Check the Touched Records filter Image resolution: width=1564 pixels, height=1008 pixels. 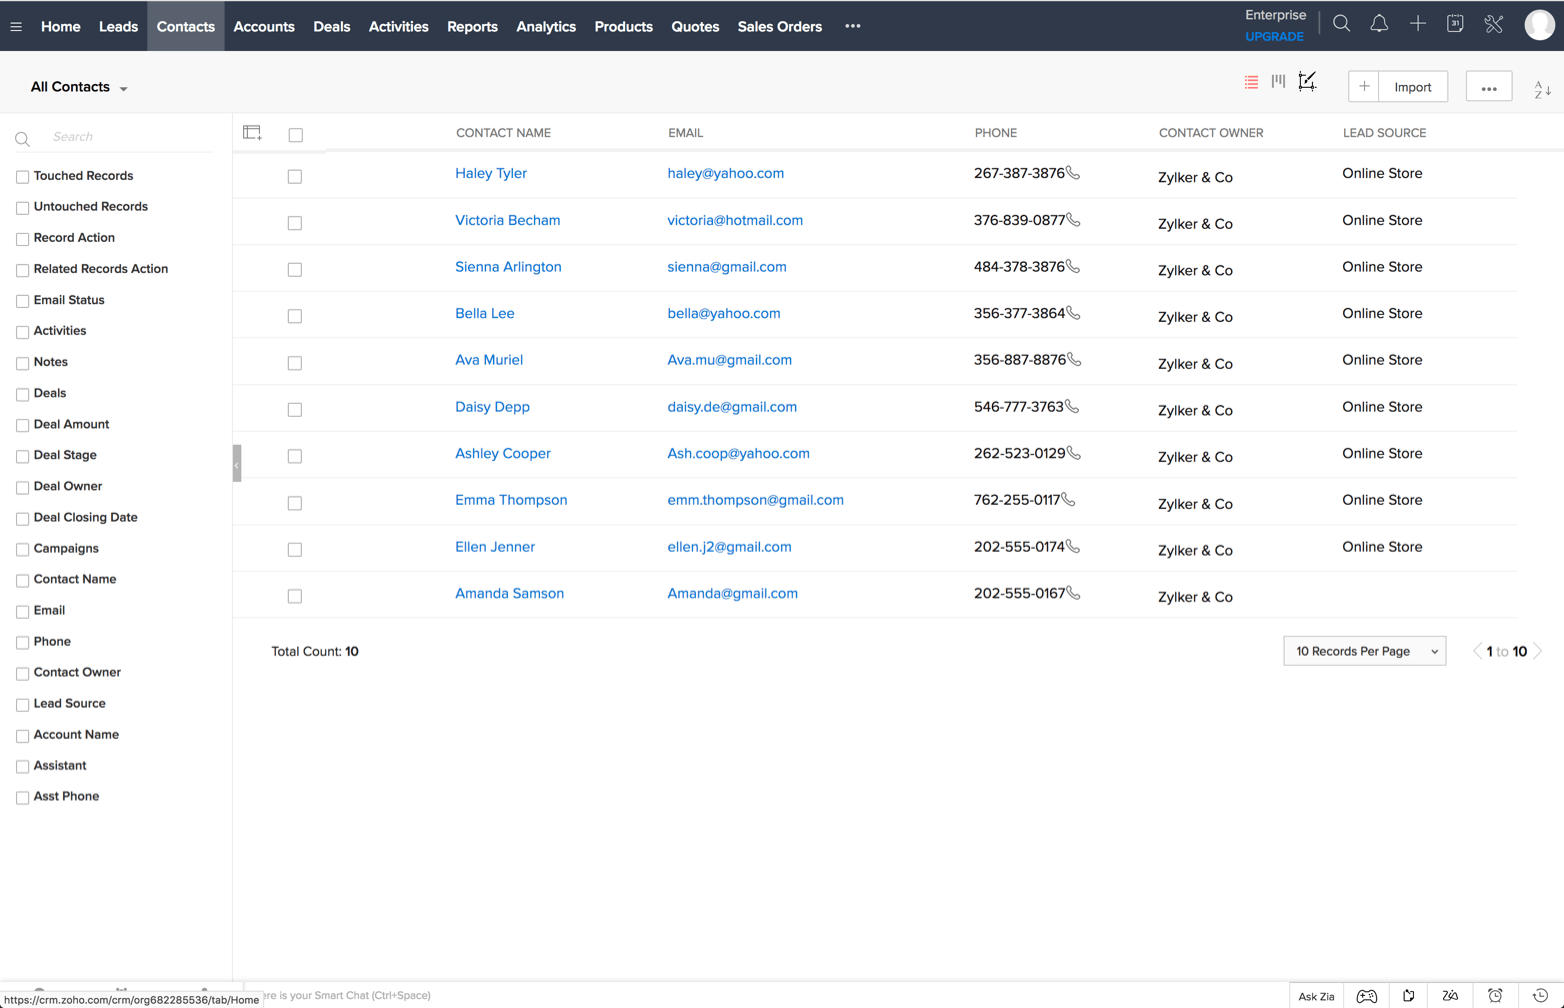click(22, 177)
